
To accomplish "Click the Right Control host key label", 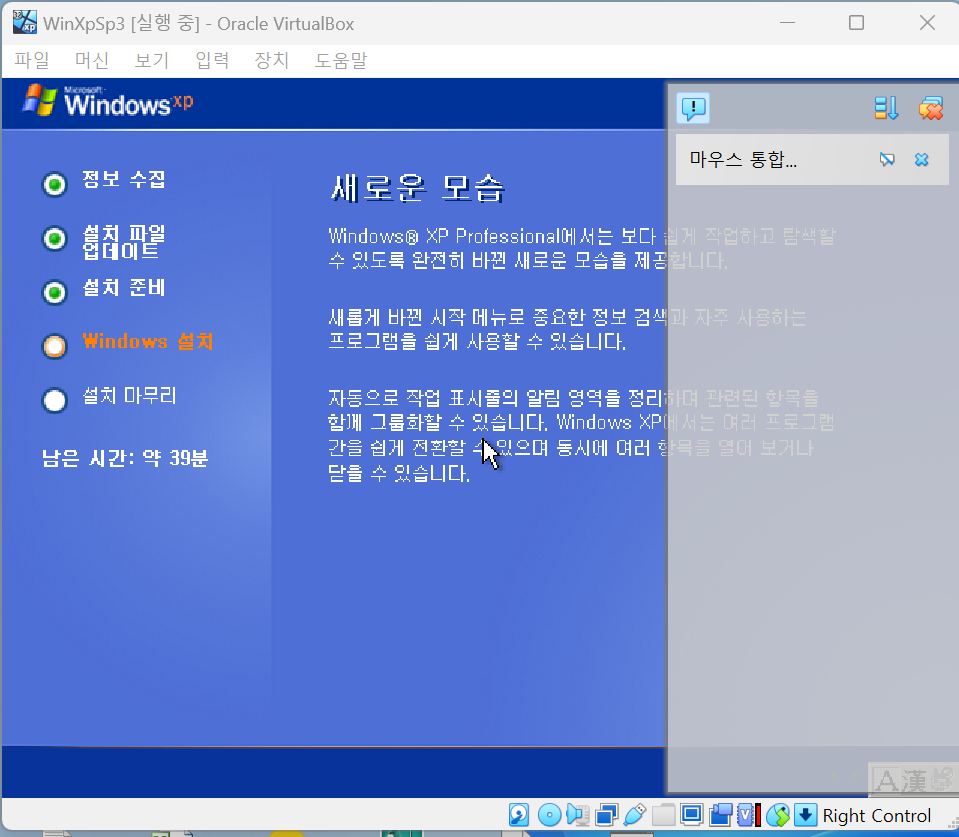I will (876, 816).
